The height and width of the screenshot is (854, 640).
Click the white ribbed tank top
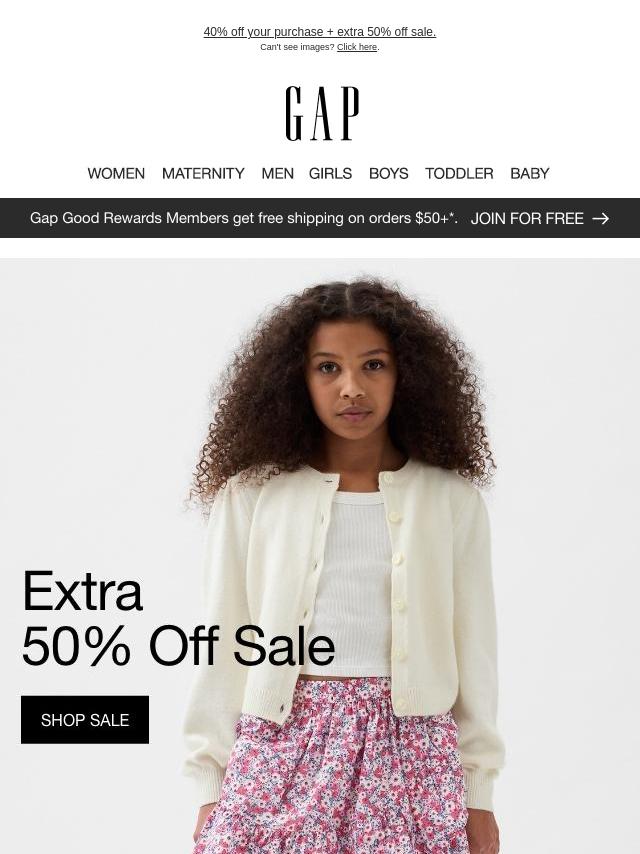(354, 583)
